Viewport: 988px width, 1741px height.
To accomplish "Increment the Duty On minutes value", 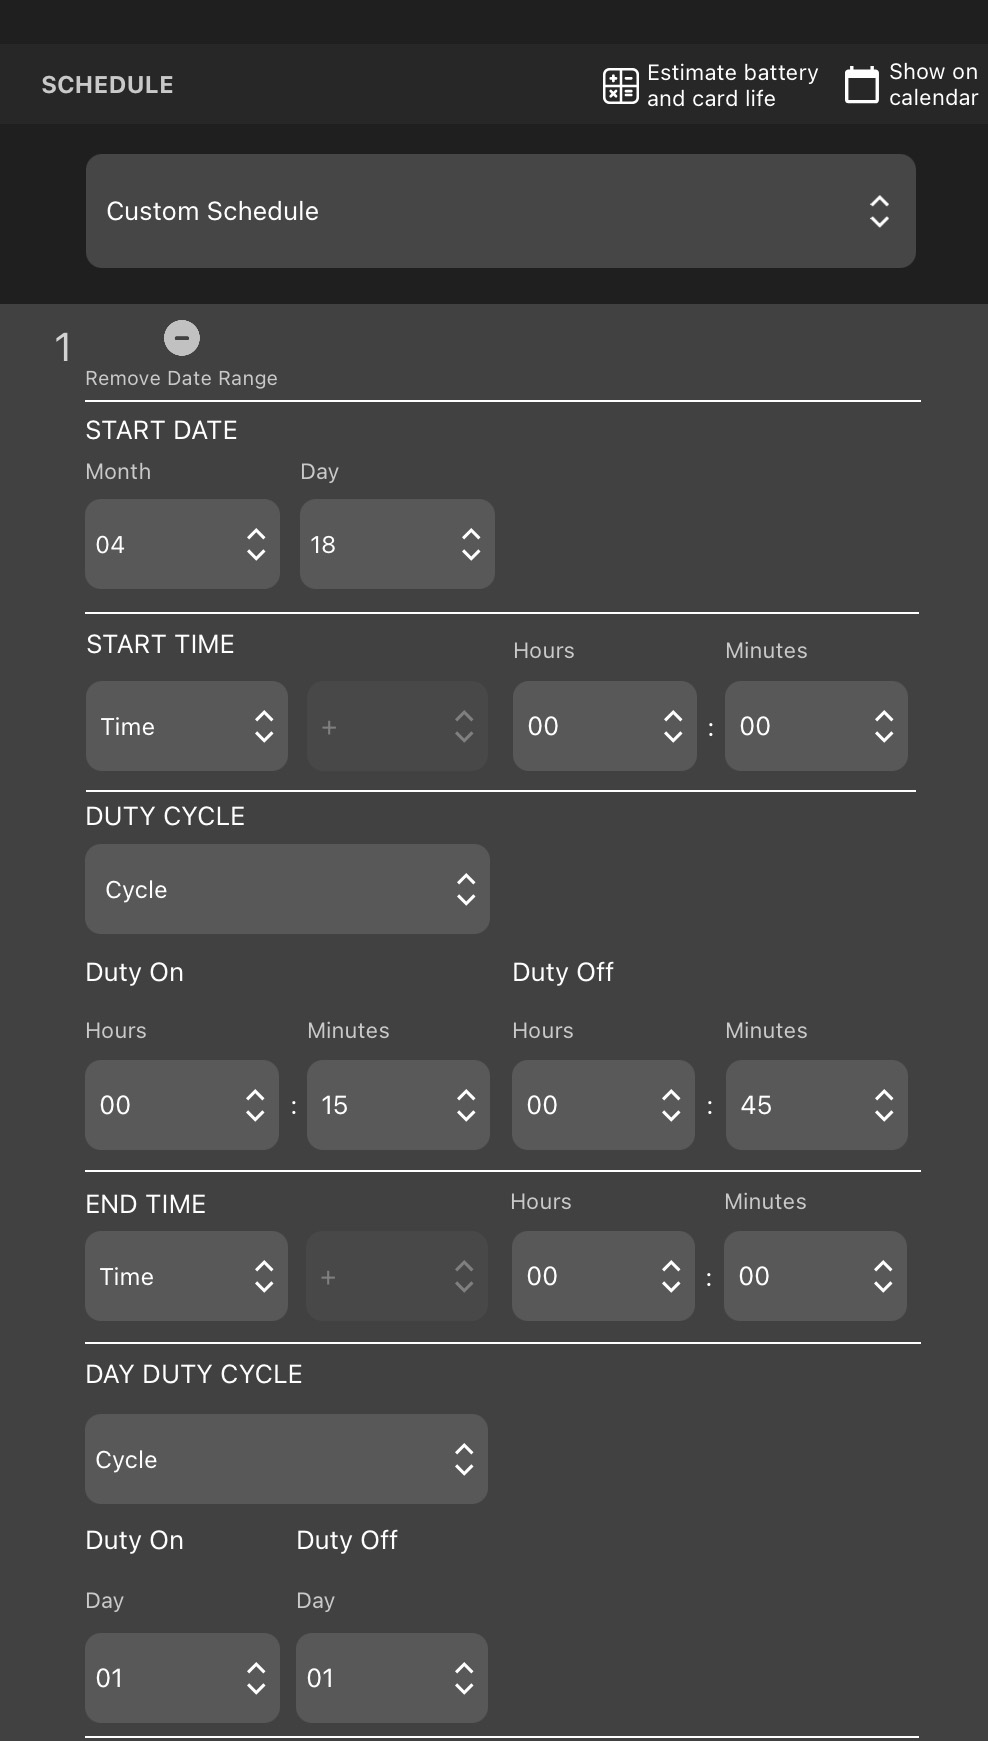I will 466,1092.
